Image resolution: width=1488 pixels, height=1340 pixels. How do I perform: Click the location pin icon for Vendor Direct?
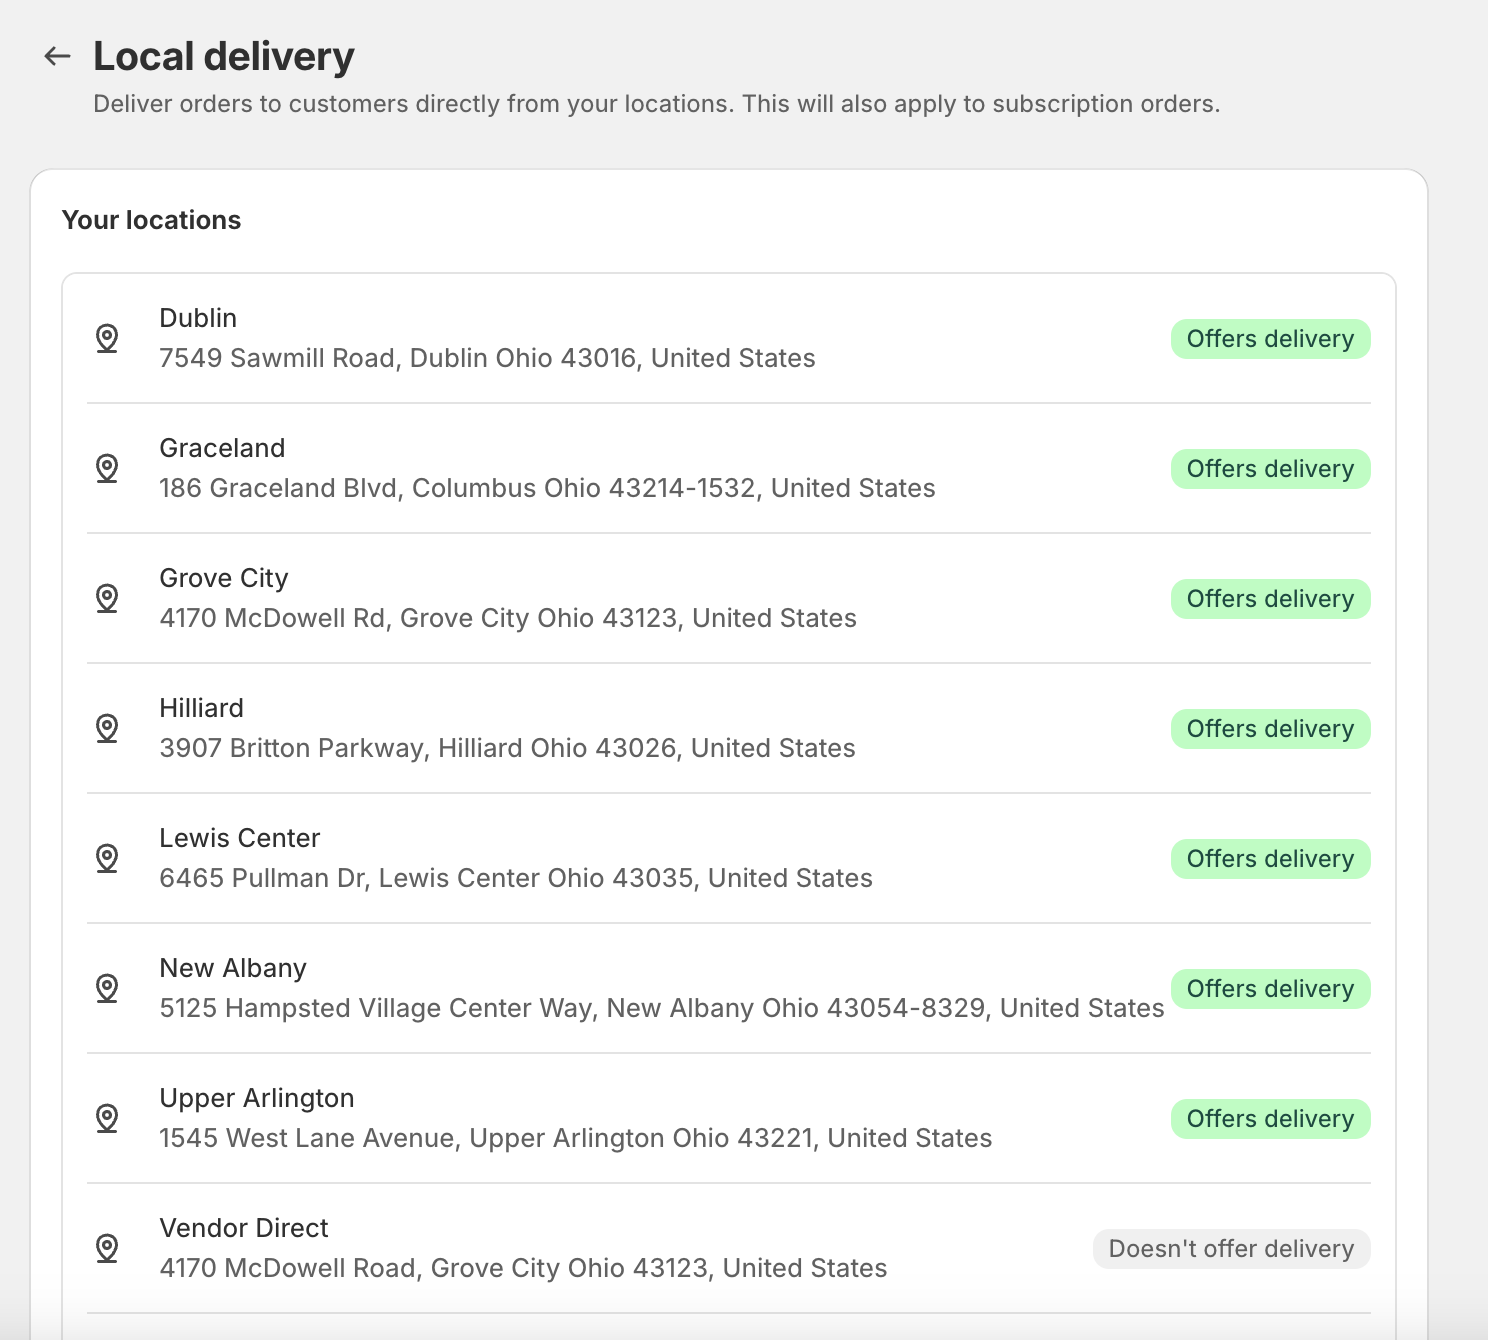(x=107, y=1248)
